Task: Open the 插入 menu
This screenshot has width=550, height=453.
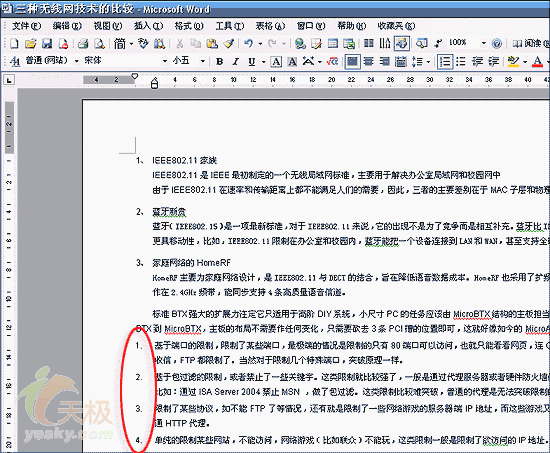Action: point(148,26)
